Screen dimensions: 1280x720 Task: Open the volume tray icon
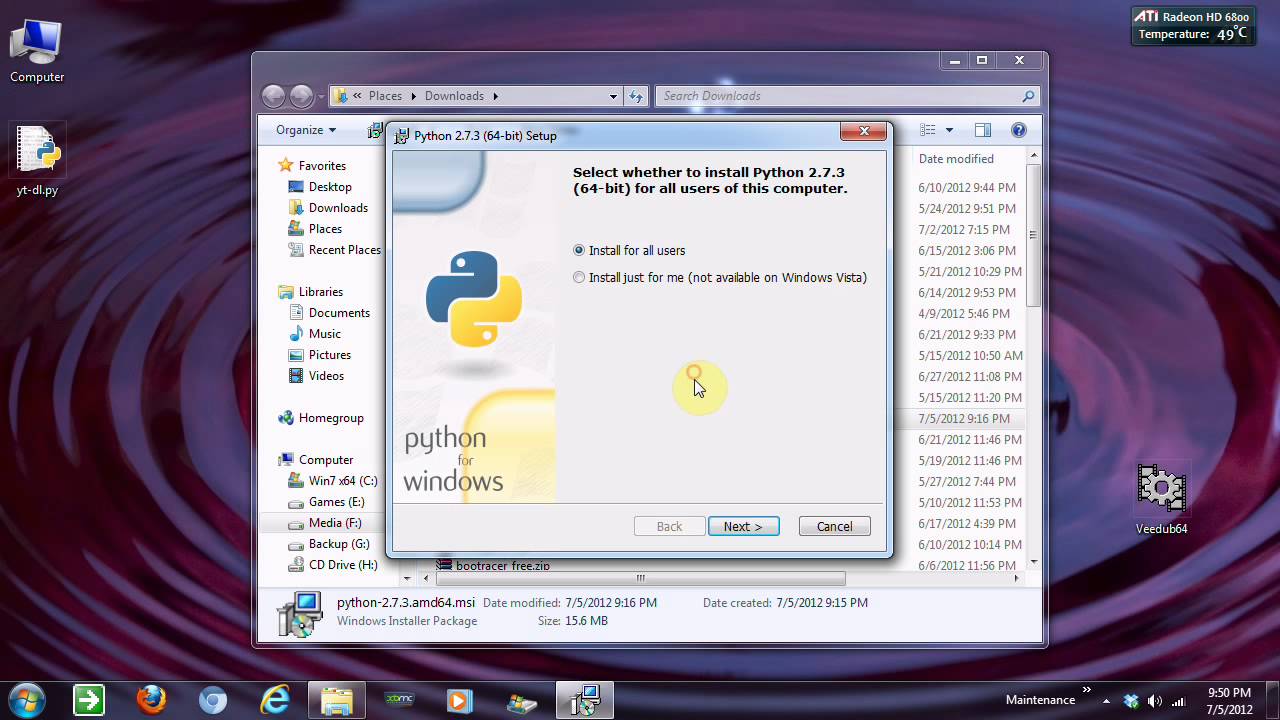coord(1155,701)
